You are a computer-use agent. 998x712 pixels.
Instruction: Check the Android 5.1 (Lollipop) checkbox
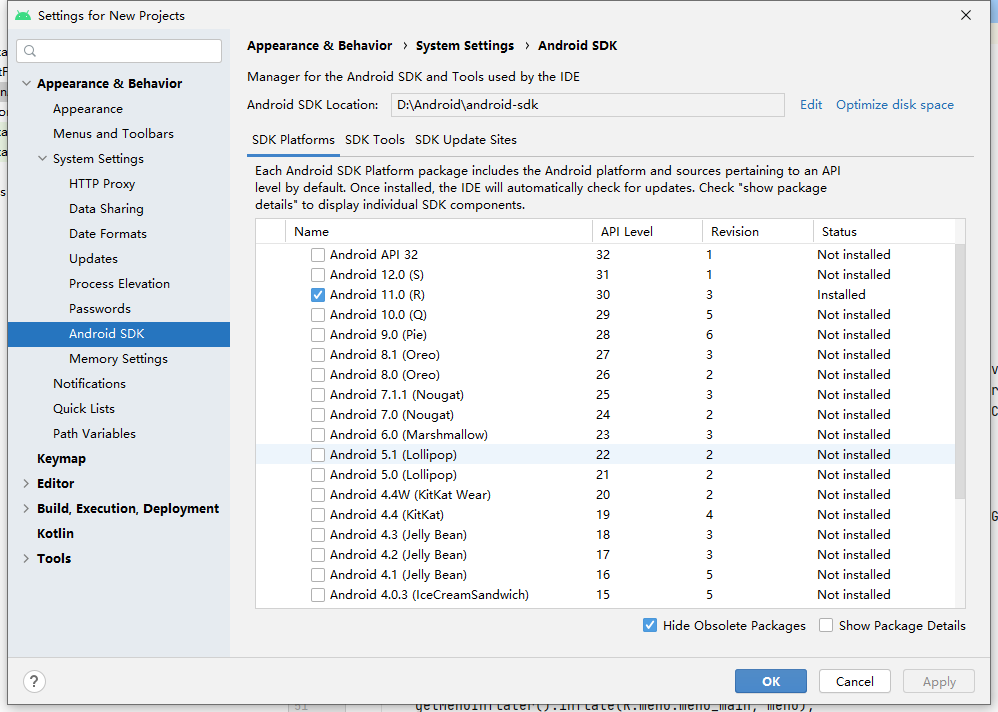(x=318, y=455)
